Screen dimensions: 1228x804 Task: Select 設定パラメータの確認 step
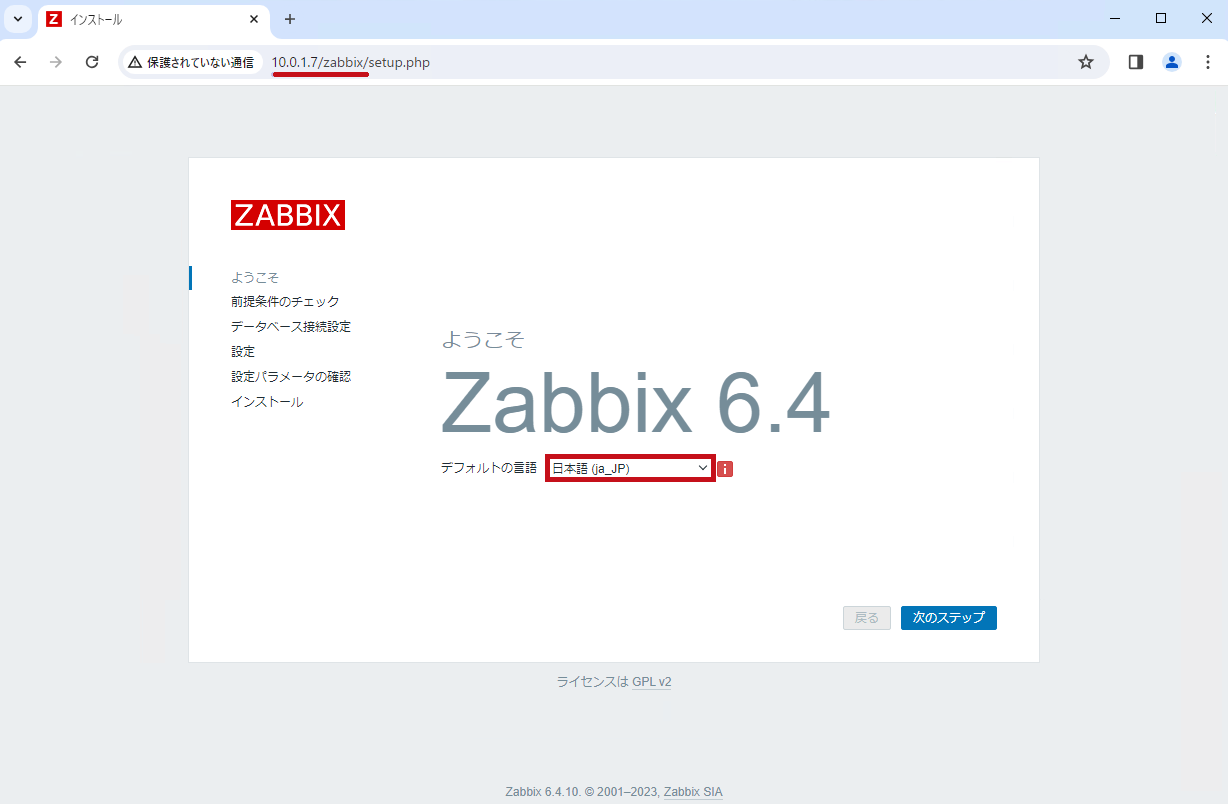click(291, 377)
